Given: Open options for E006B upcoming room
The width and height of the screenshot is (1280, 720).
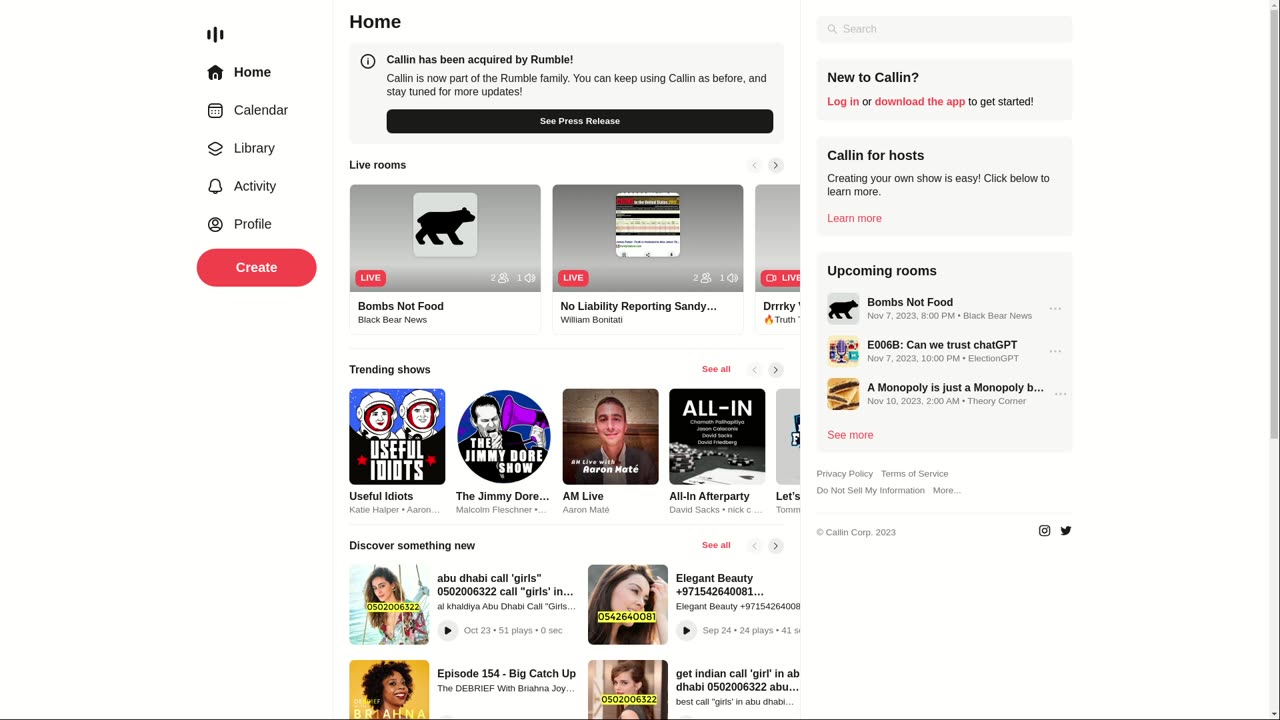Looking at the screenshot, I should (x=1055, y=351).
